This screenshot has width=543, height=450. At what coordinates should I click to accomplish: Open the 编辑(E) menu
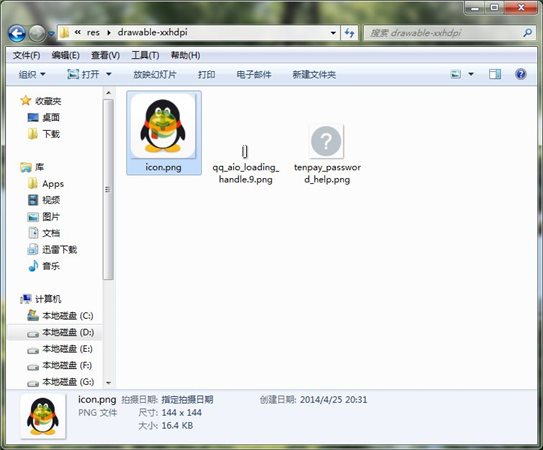[65, 55]
